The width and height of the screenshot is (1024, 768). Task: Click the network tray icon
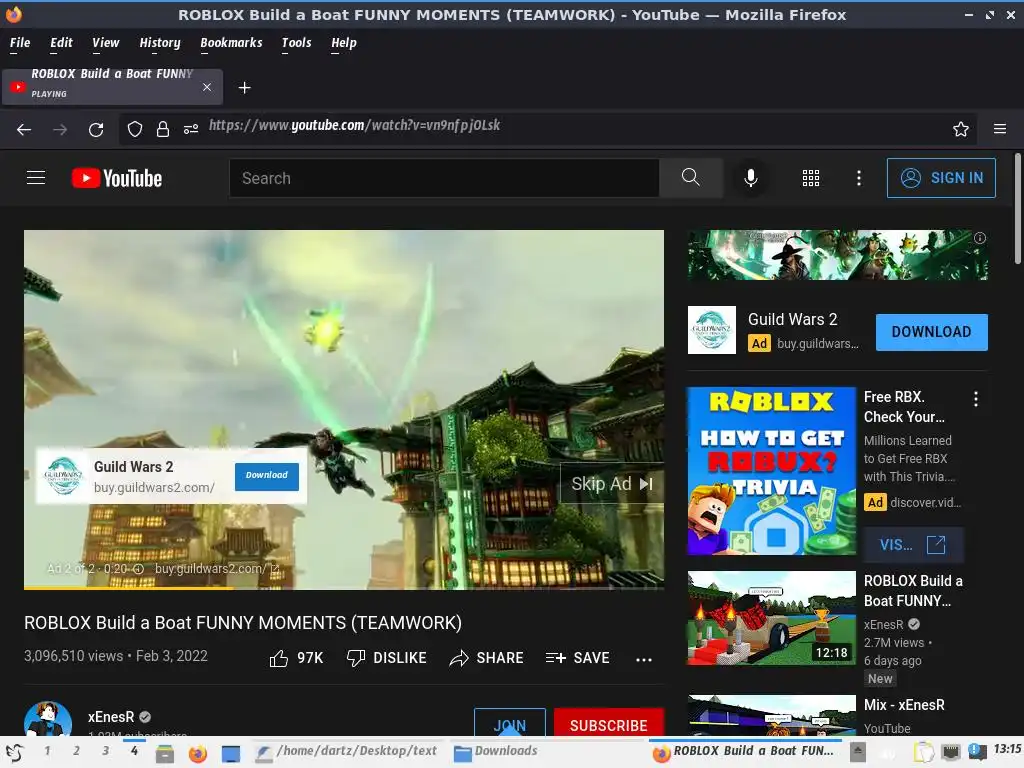[951, 752]
